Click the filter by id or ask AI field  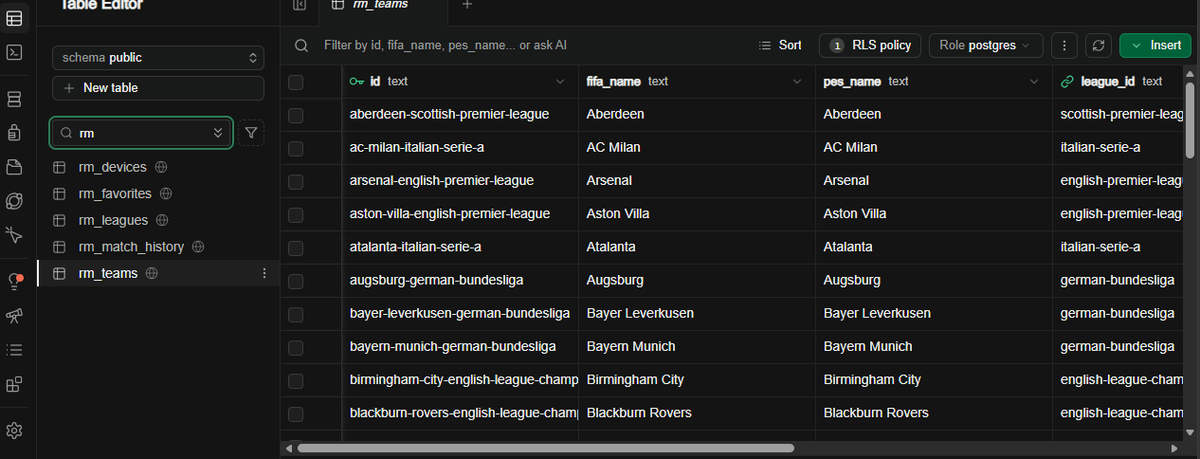pyautogui.click(x=446, y=45)
